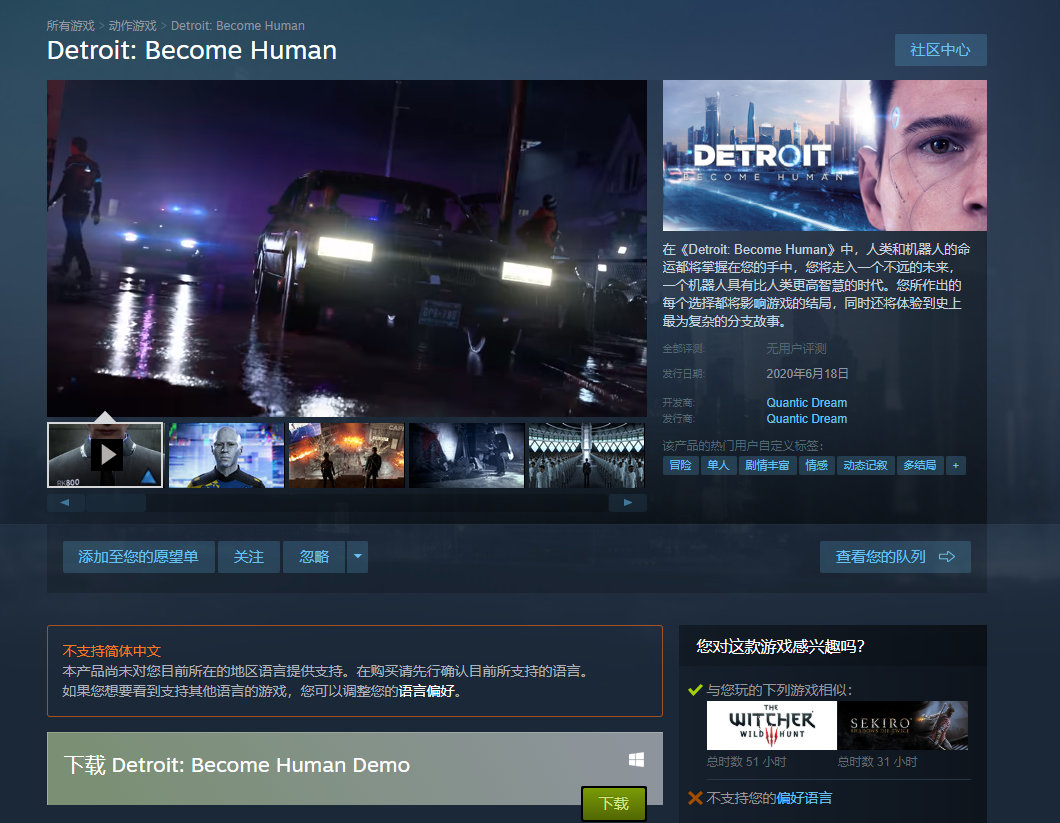Screen dimensions: 1060x823
Task: Open the 偏好语言 preferred language link
Action: (804, 798)
